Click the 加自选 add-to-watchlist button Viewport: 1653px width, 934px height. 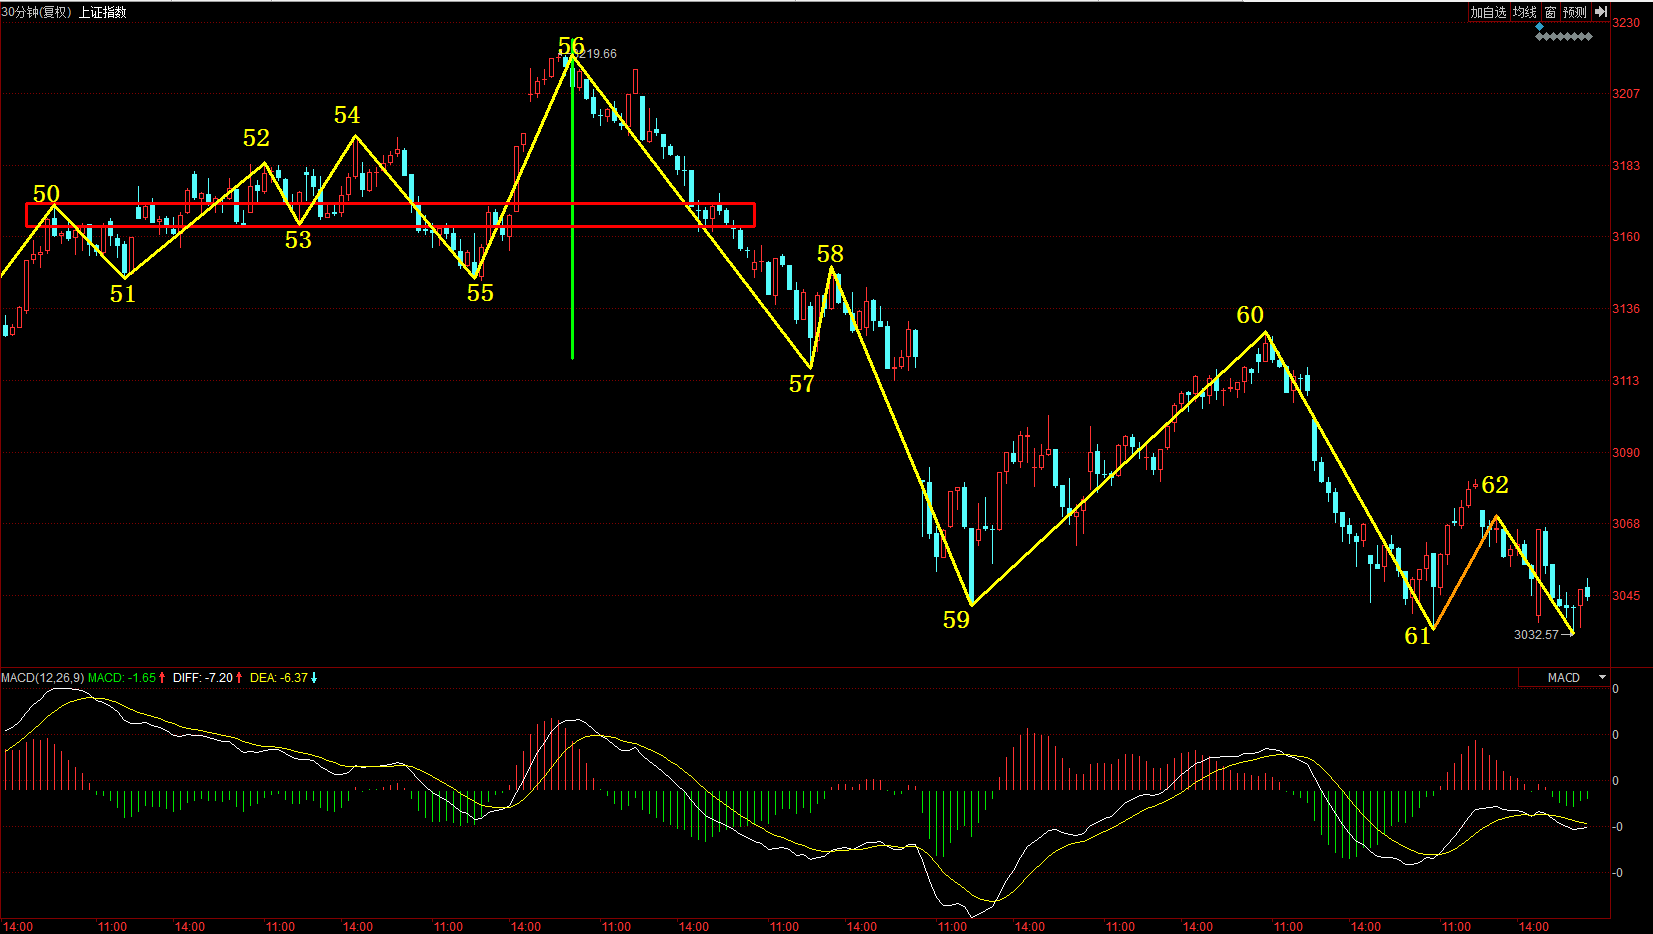(x=1487, y=12)
